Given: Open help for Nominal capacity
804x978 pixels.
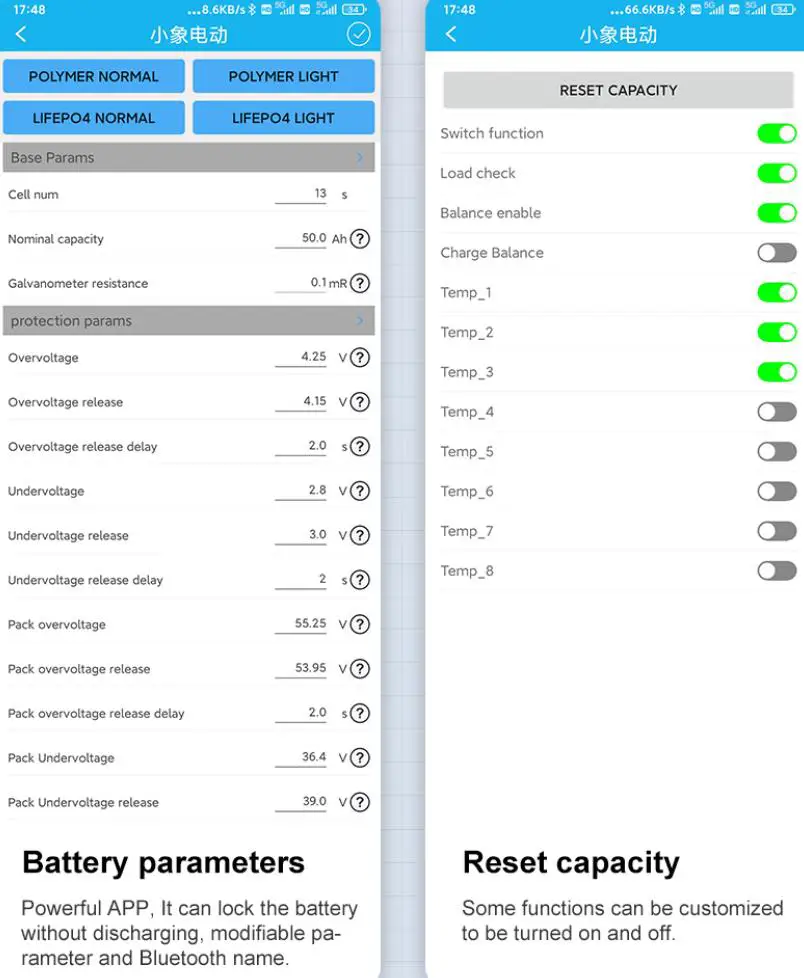Looking at the screenshot, I should (x=360, y=239).
